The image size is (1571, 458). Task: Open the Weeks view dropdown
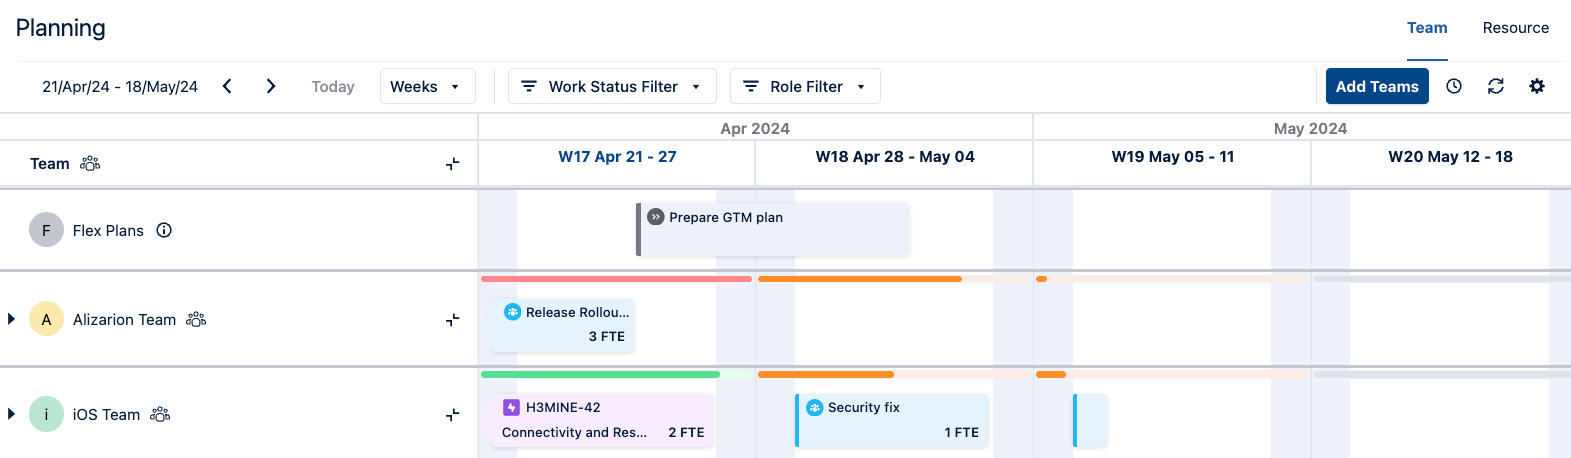(x=427, y=86)
